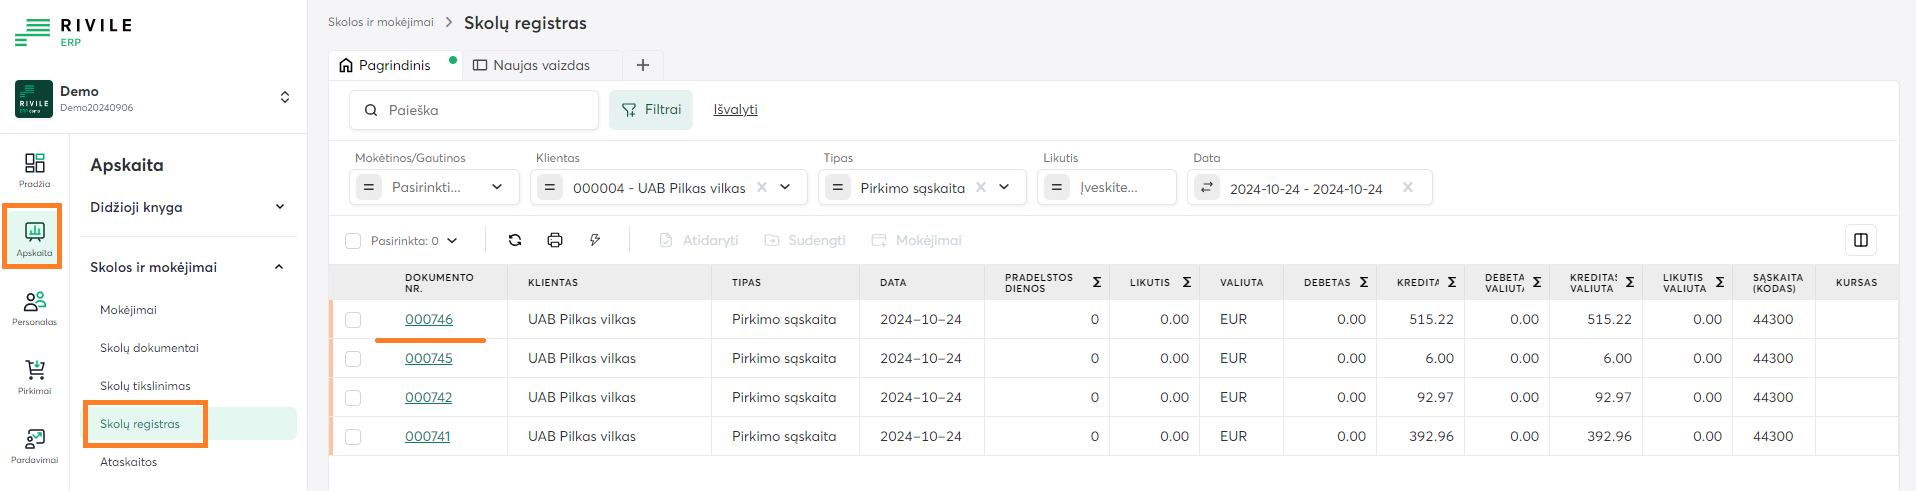The image size is (1916, 491).
Task: Click the refresh icon in the toolbar
Action: coord(515,240)
